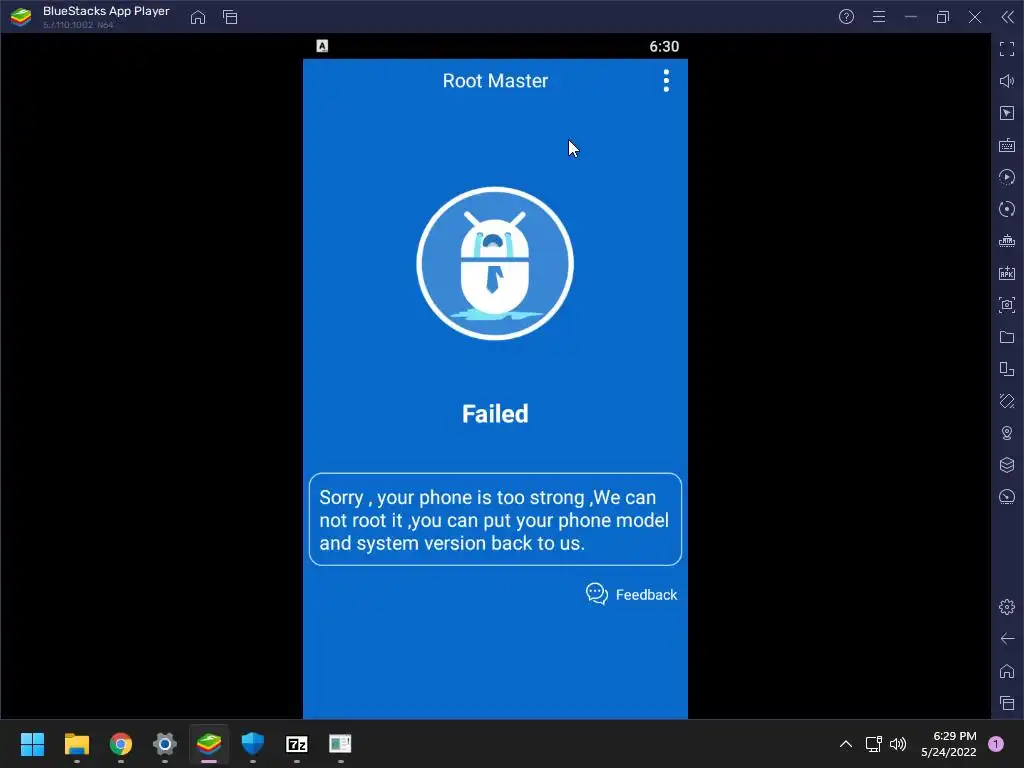Open BlueStacks hamburger menu
Image resolution: width=1024 pixels, height=768 pixels.
[879, 17]
